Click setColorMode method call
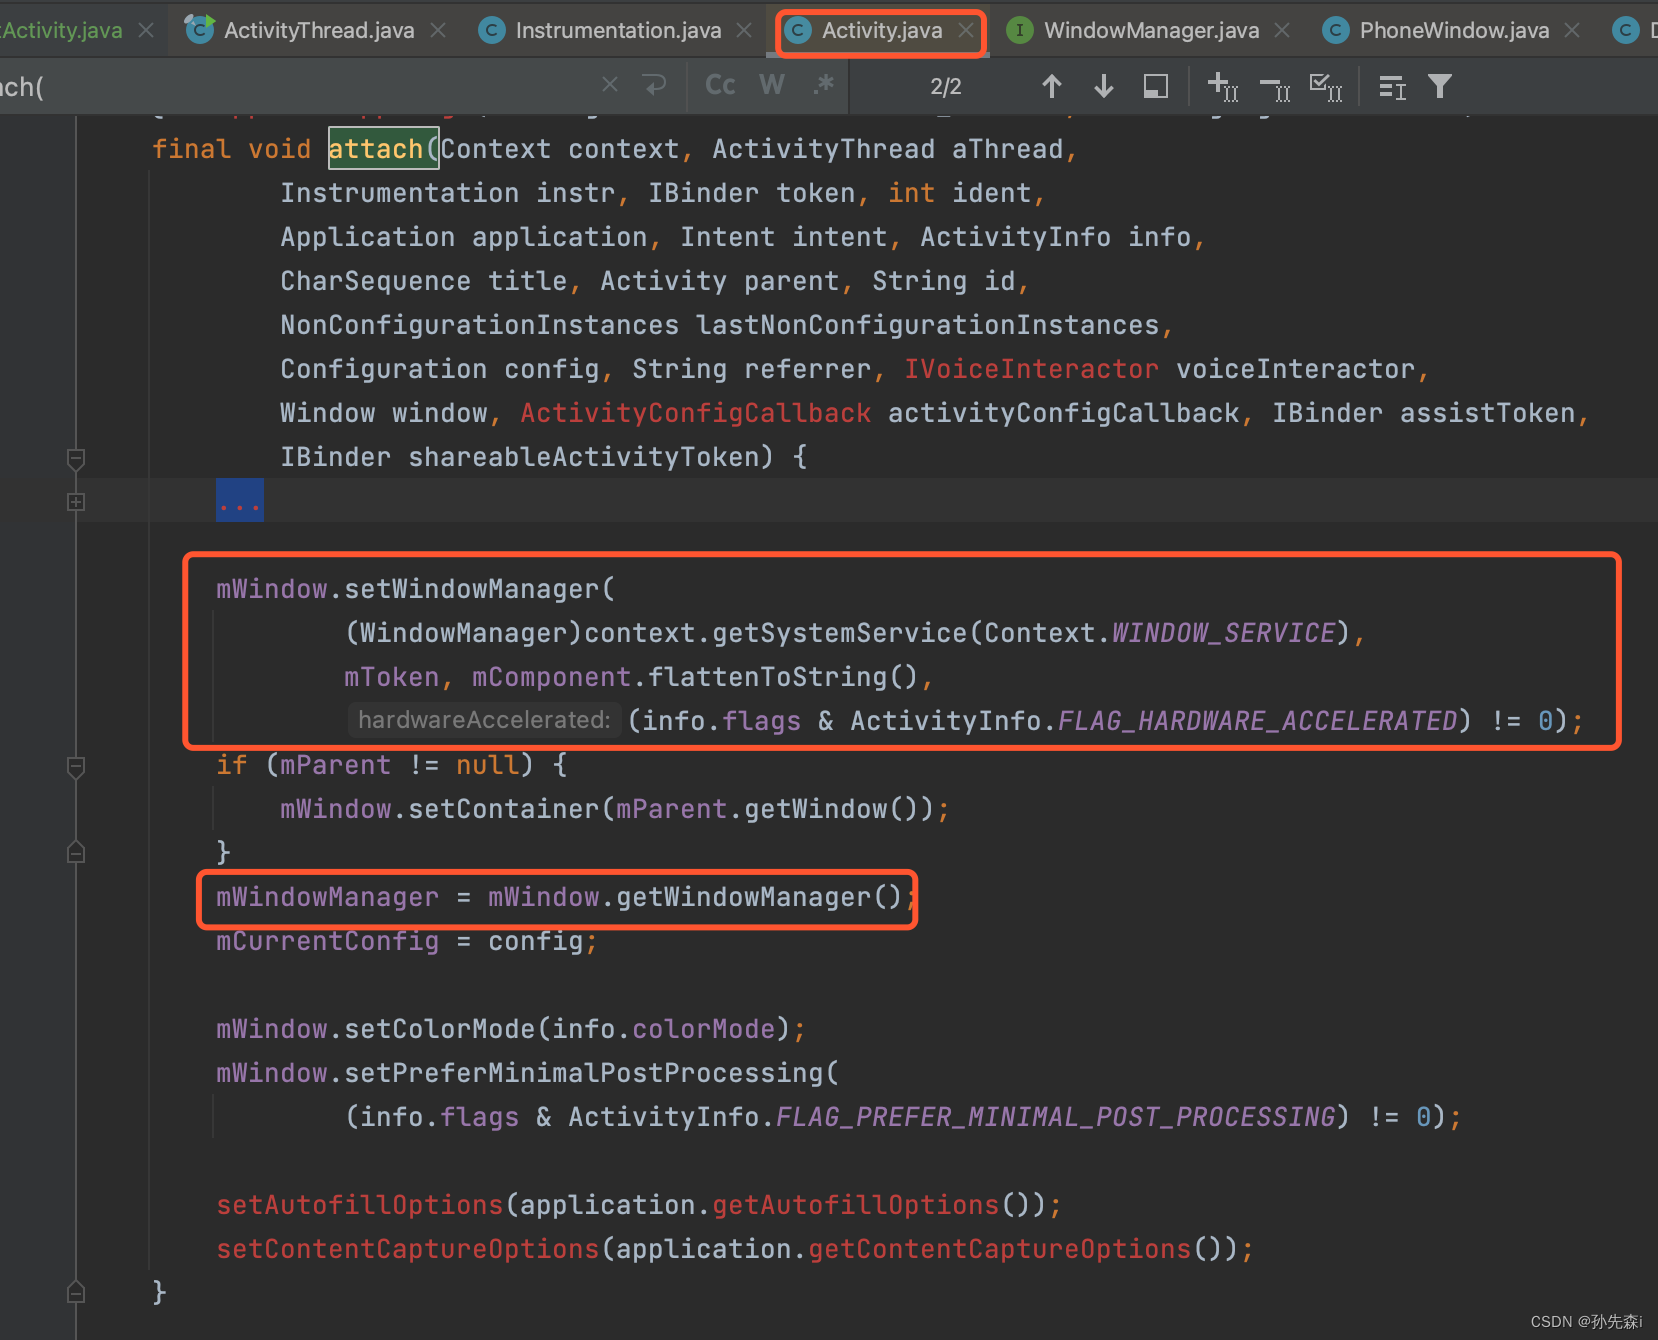Image resolution: width=1658 pixels, height=1340 pixels. tap(440, 1029)
